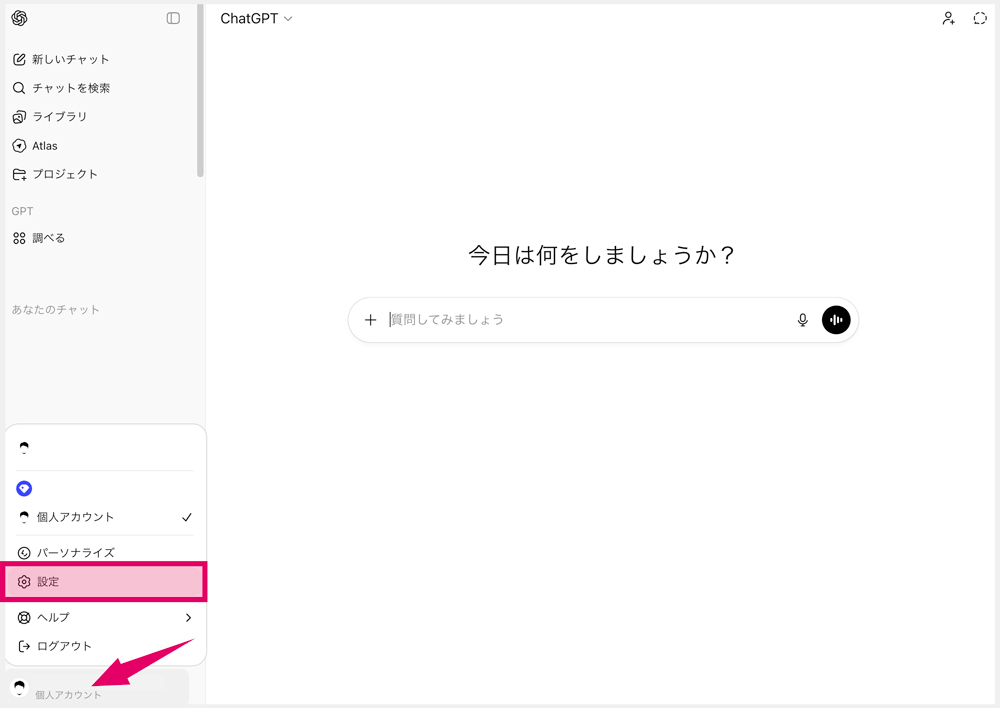
Task: Expand the ChatGPT model dropdown
Action: (257, 18)
